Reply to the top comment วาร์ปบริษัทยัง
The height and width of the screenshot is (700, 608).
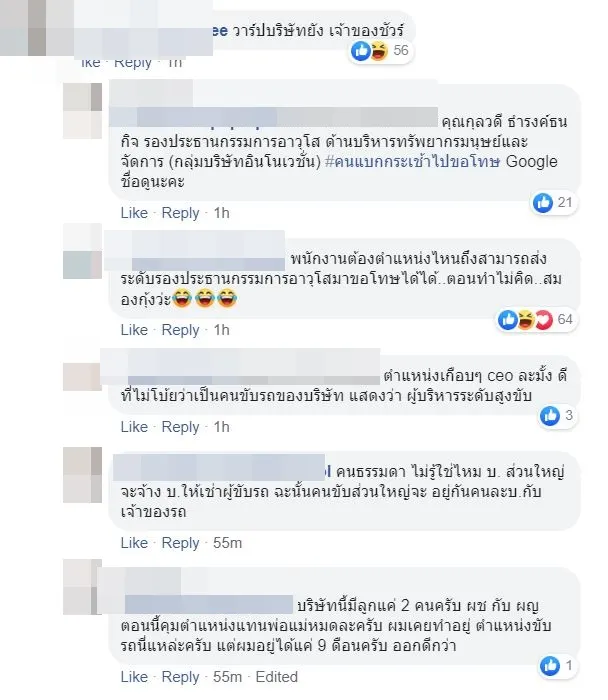point(133,62)
